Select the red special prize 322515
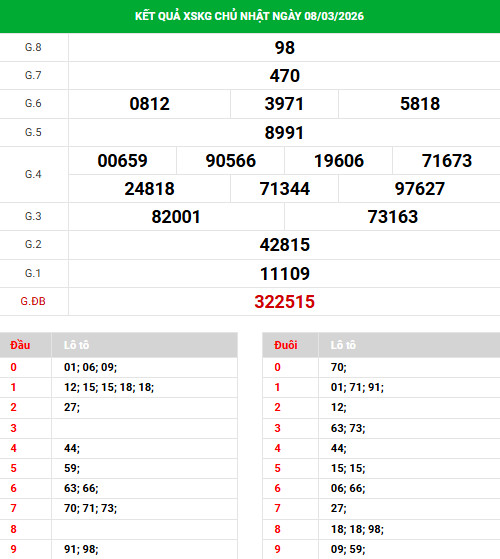The image size is (500, 559). pyautogui.click(x=284, y=302)
